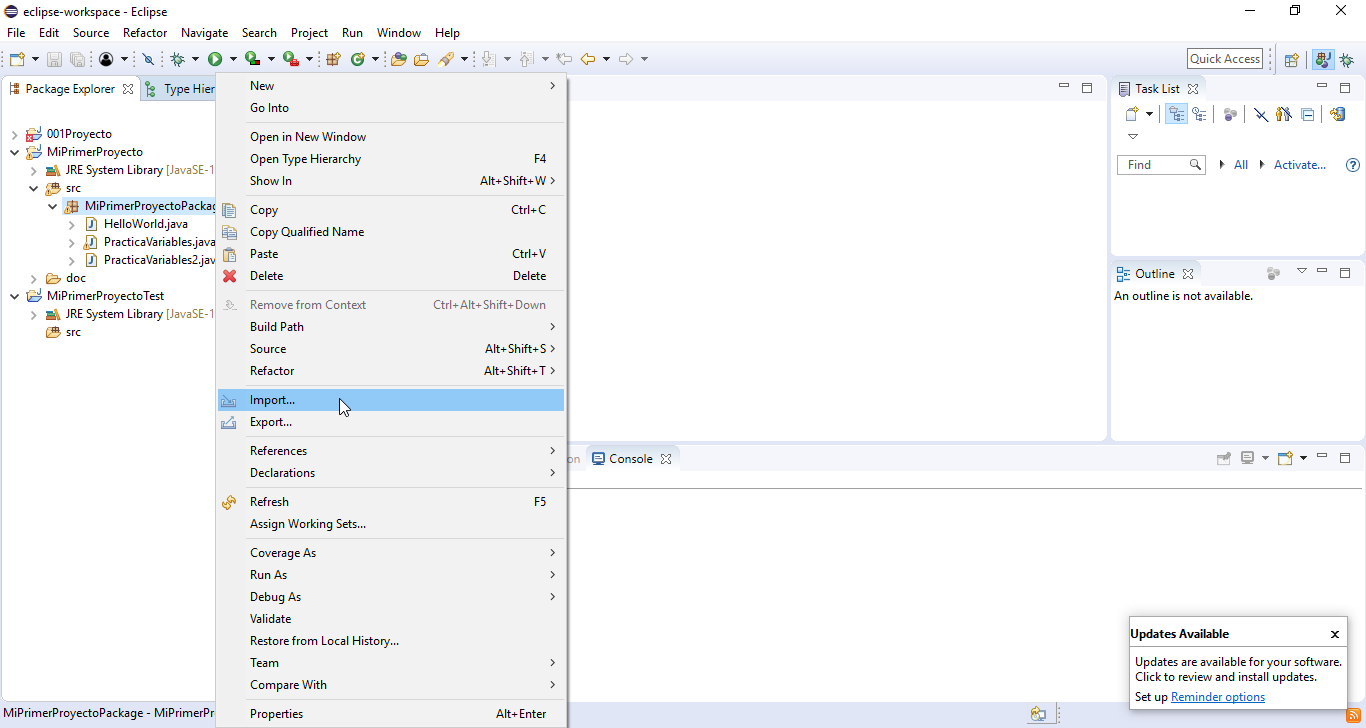
Task: Open Search using the flashlight toolbar icon
Action: click(446, 58)
